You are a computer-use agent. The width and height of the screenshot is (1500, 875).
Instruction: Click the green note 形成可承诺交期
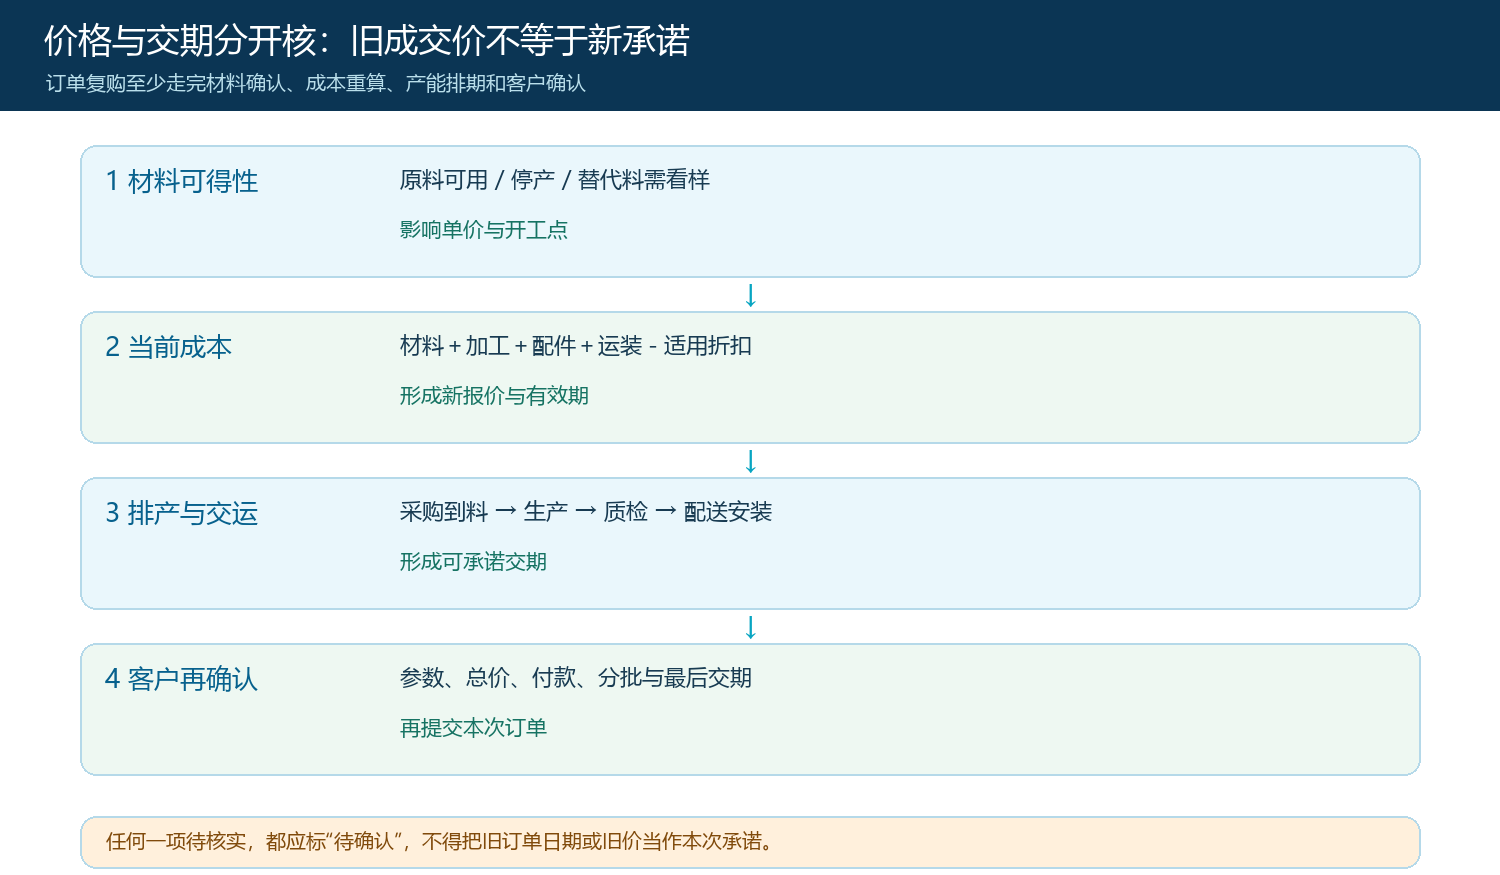(x=473, y=562)
